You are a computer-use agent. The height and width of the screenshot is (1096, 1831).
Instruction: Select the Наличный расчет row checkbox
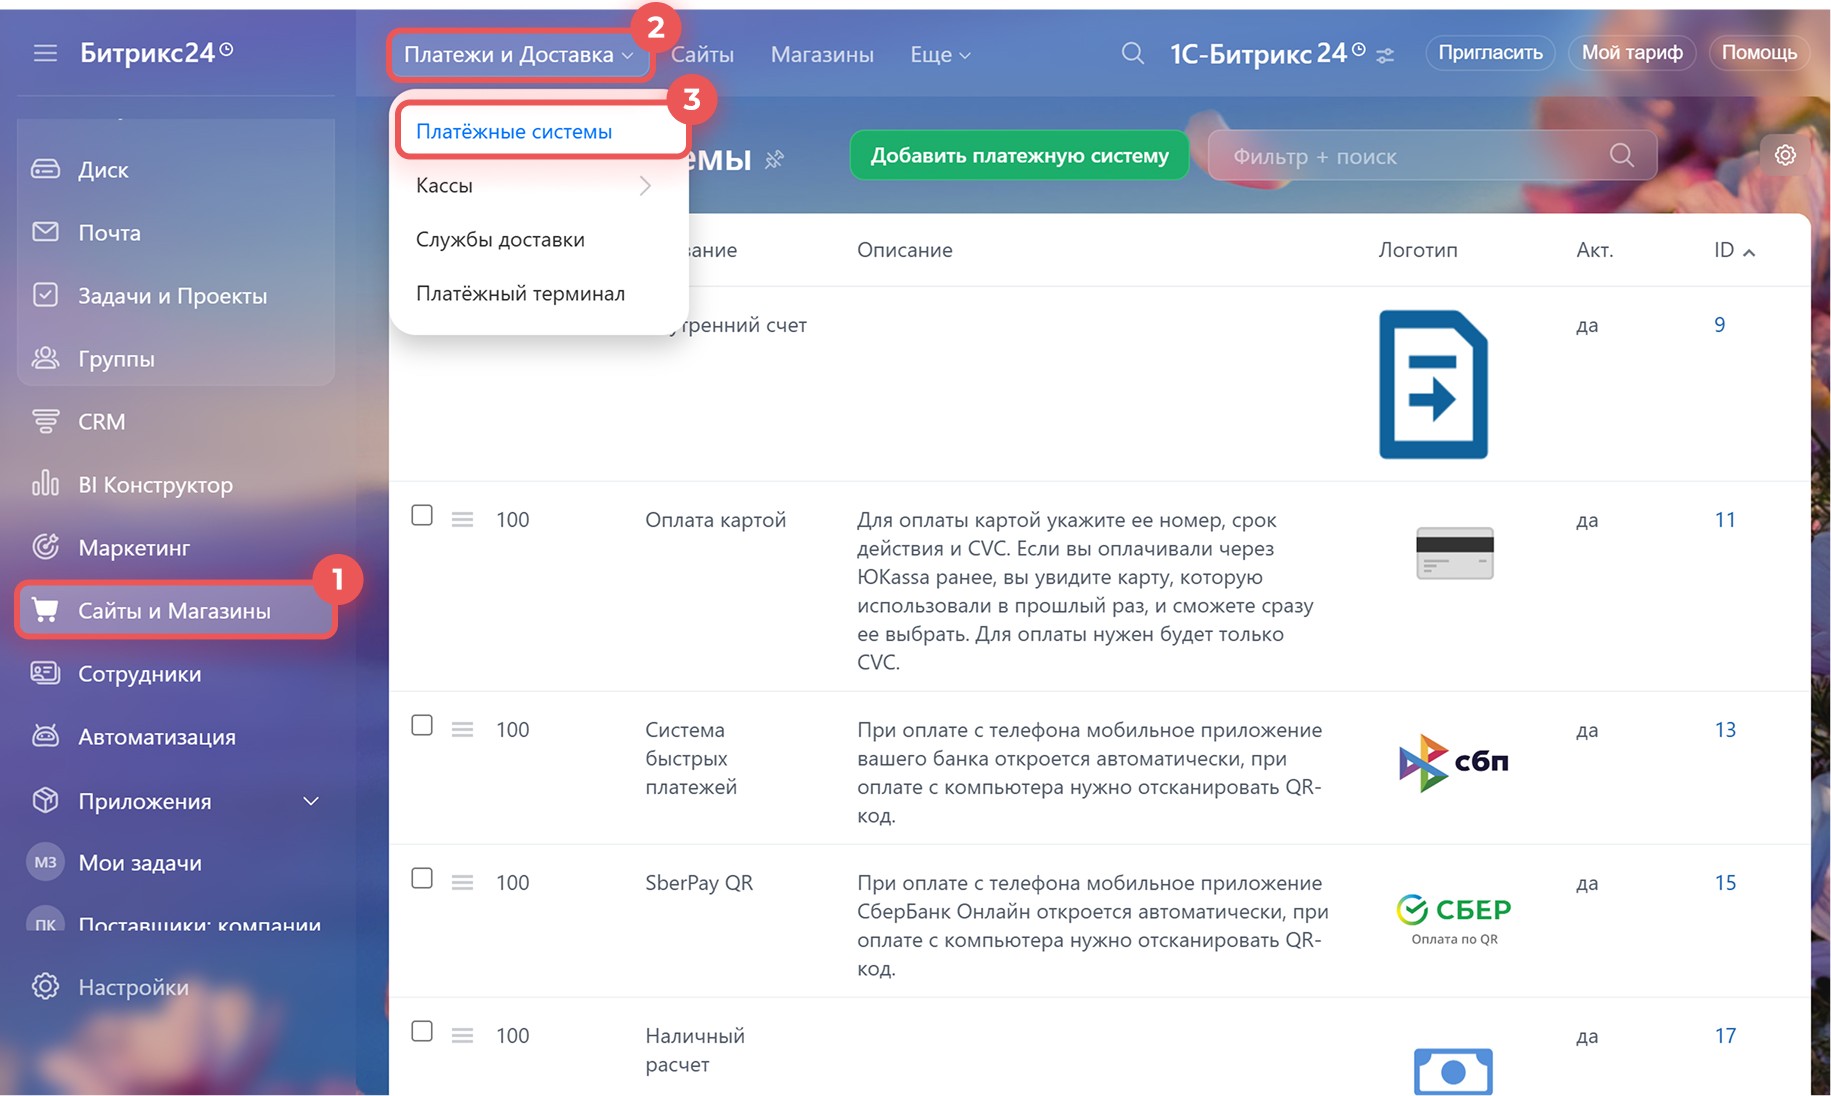click(x=422, y=1031)
